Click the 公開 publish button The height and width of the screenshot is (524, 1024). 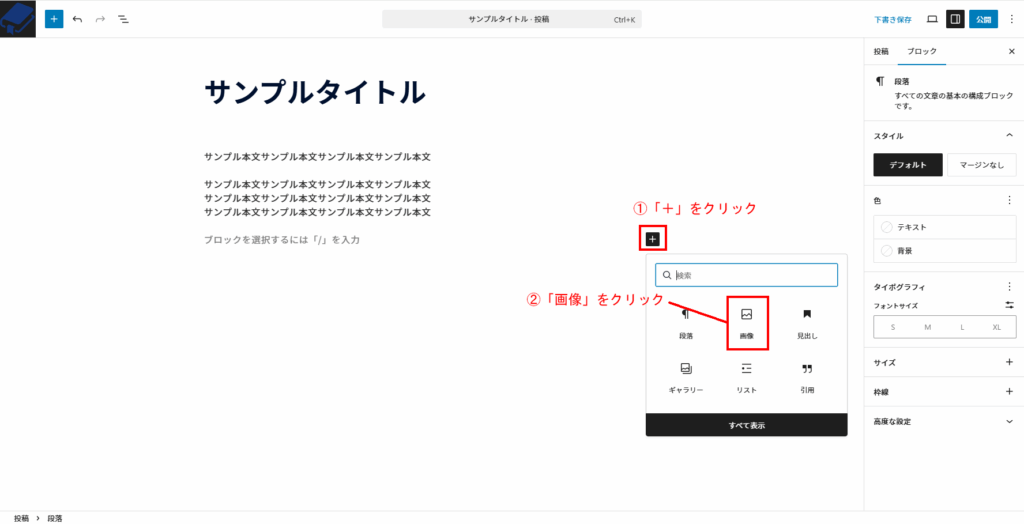coord(984,19)
